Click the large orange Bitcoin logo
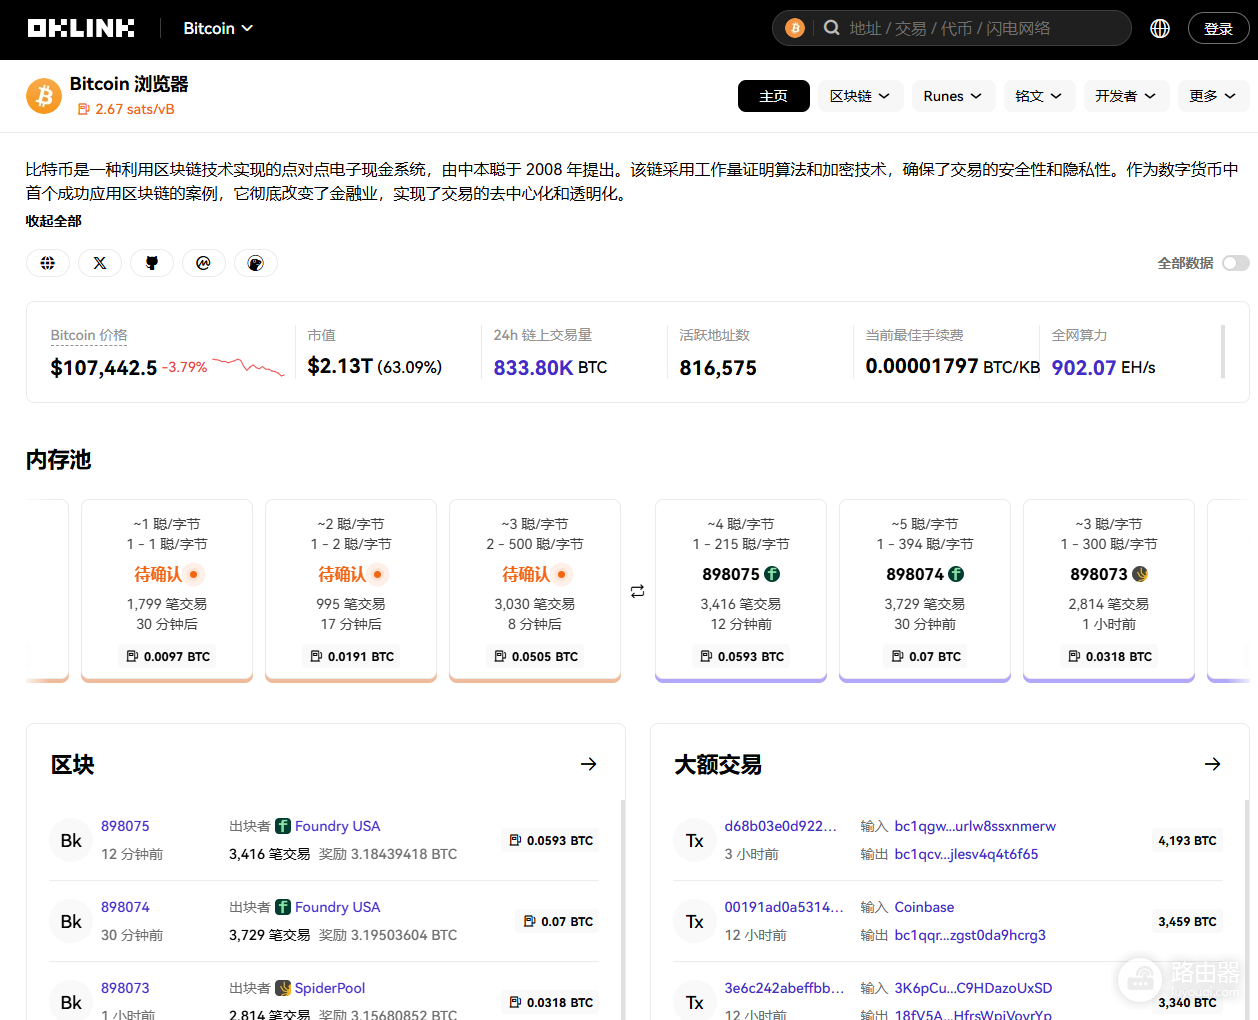The image size is (1258, 1020). coord(44,96)
